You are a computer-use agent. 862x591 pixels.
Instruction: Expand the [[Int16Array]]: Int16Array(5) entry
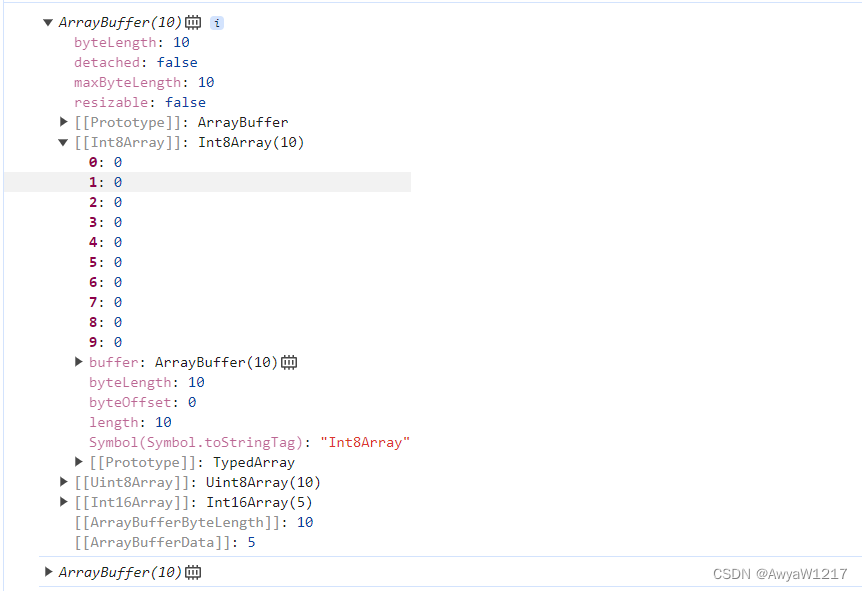click(63, 501)
